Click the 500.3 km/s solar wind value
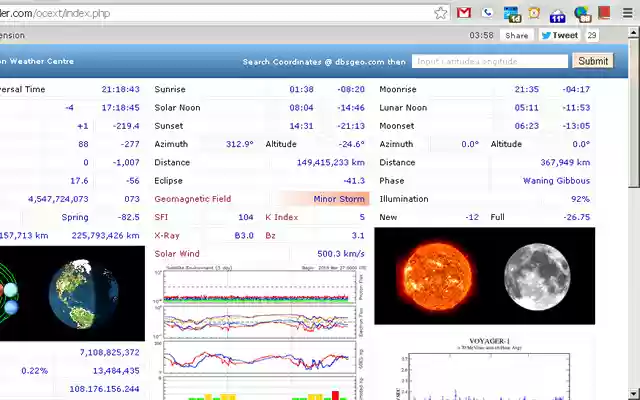The height and width of the screenshot is (400, 640). coord(341,253)
